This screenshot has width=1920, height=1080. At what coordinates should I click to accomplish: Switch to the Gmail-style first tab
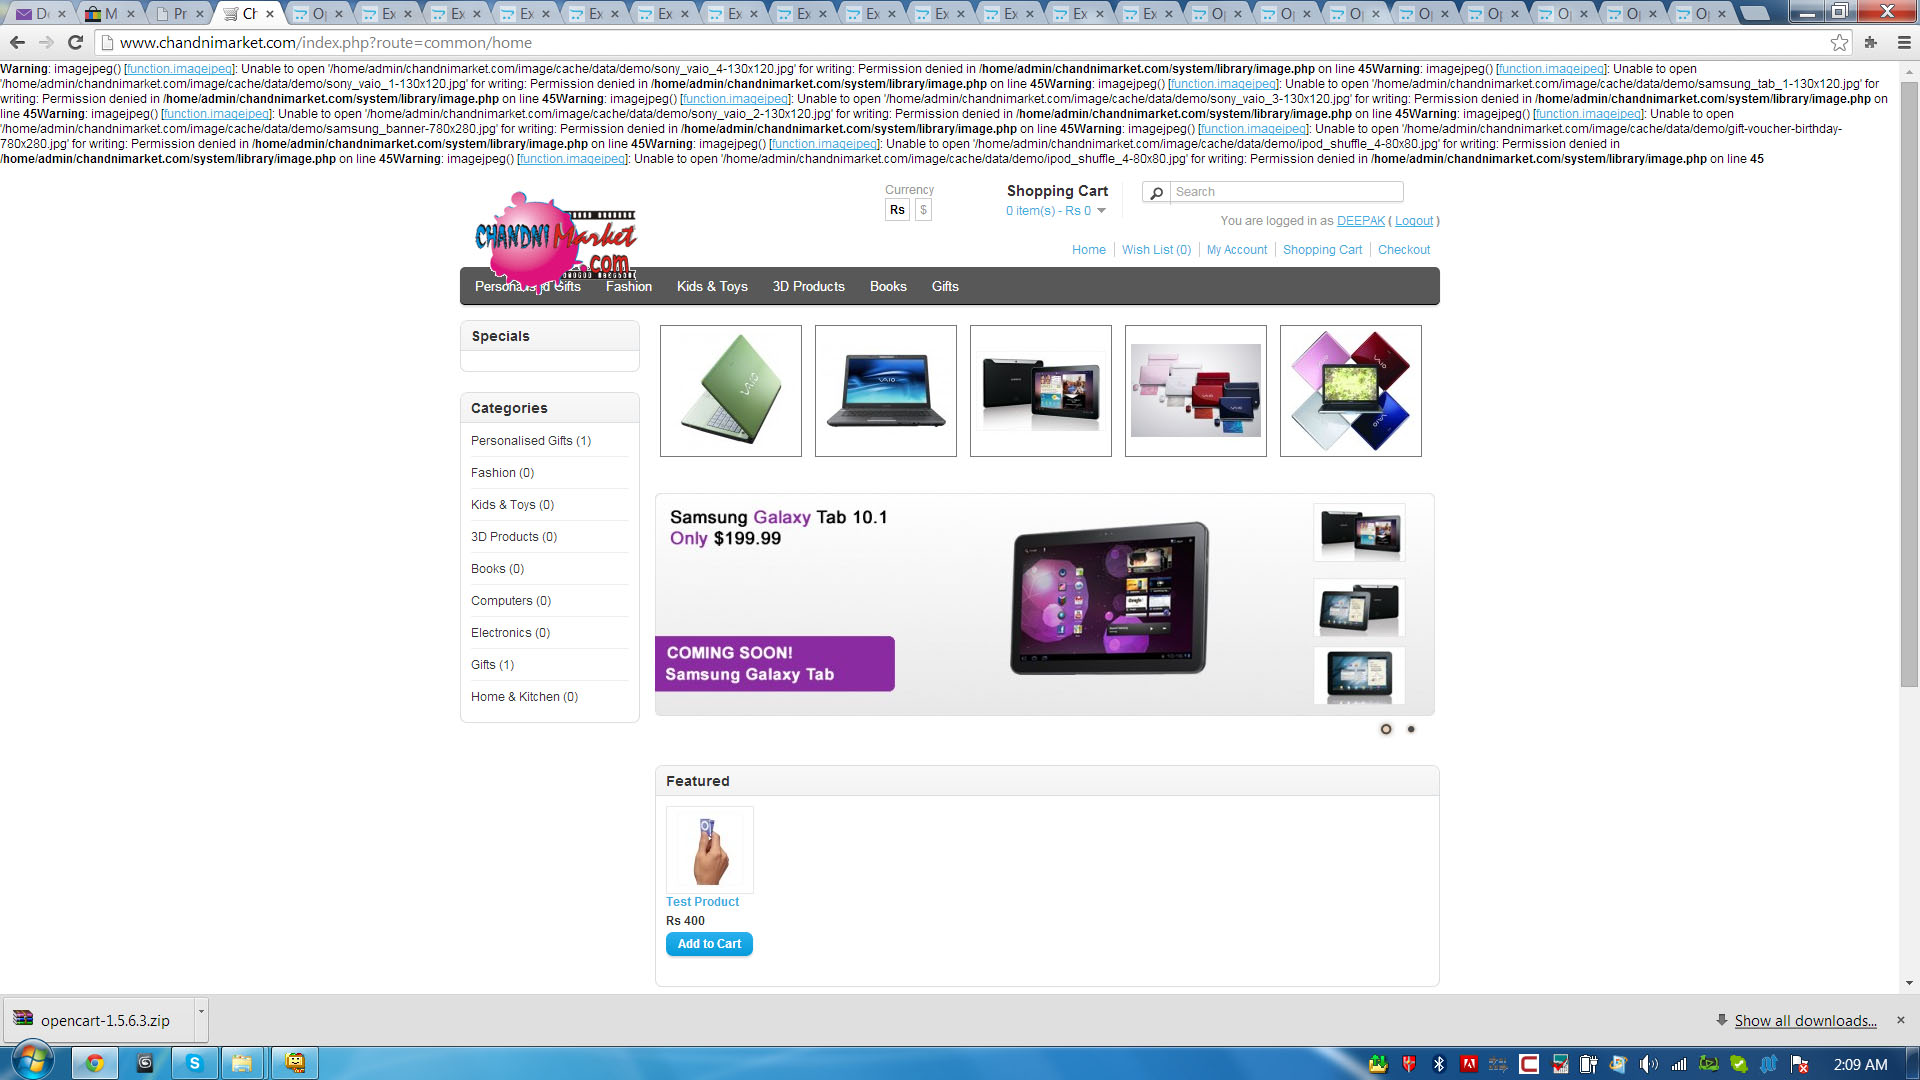point(40,14)
